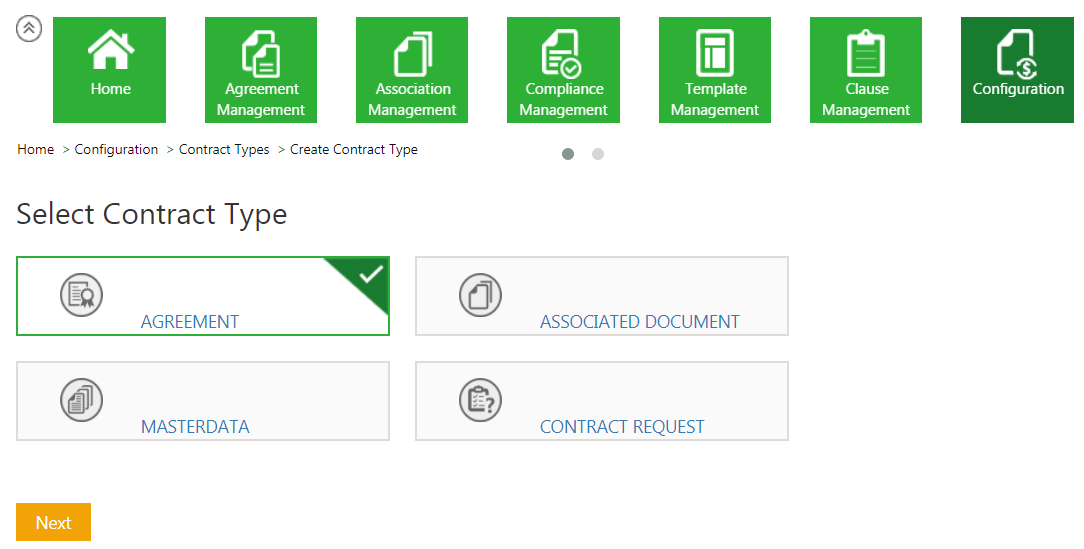Switch to the second step indicator dot
Viewport: 1084px width, 549px height.
tap(598, 154)
